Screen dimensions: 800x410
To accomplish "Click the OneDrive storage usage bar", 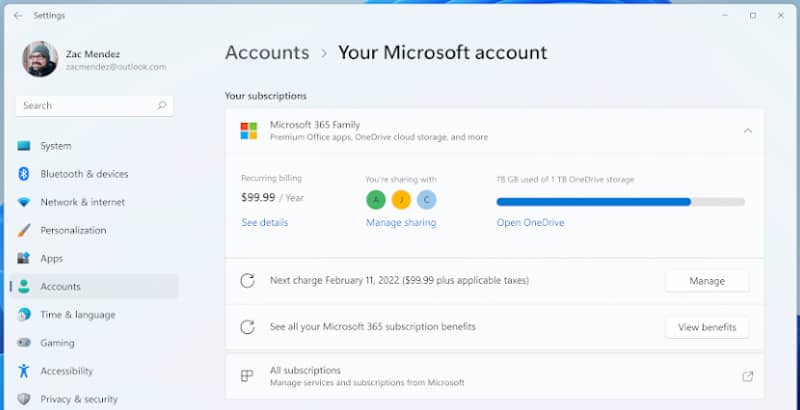I will pos(620,202).
